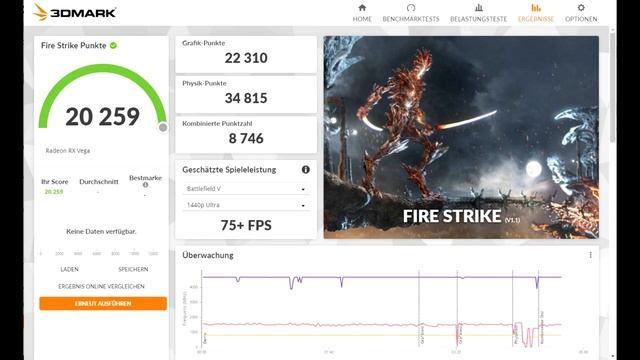
Task: Click the Erneut ausführen button
Action: (103, 303)
